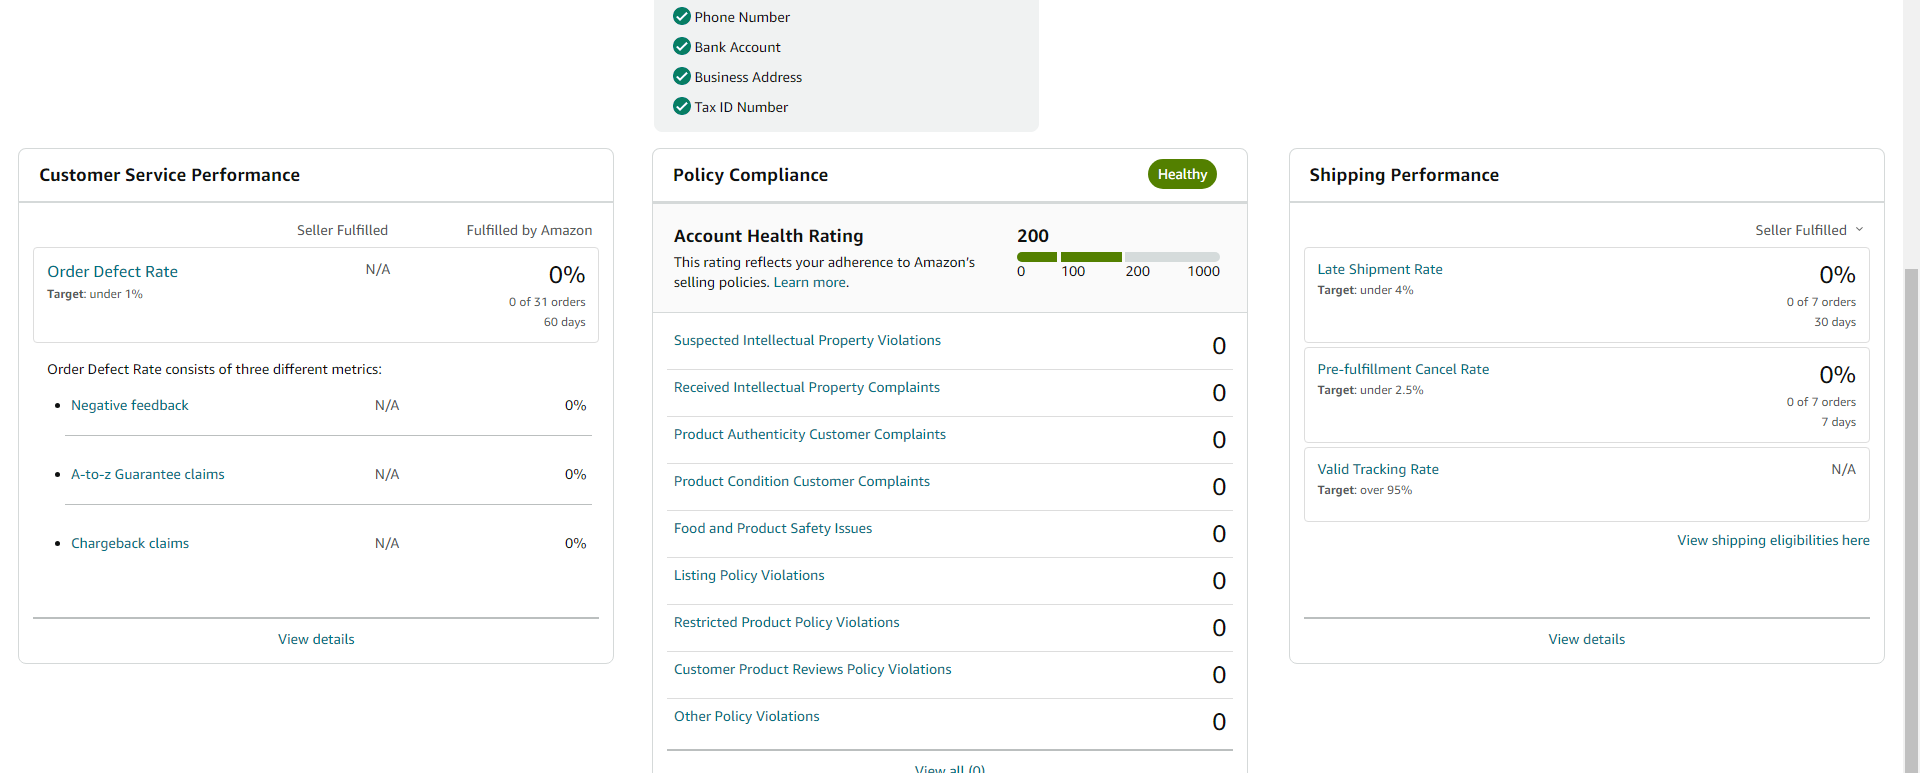Open Suspected Intellectual Property Violations
The image size is (1920, 773).
807,340
